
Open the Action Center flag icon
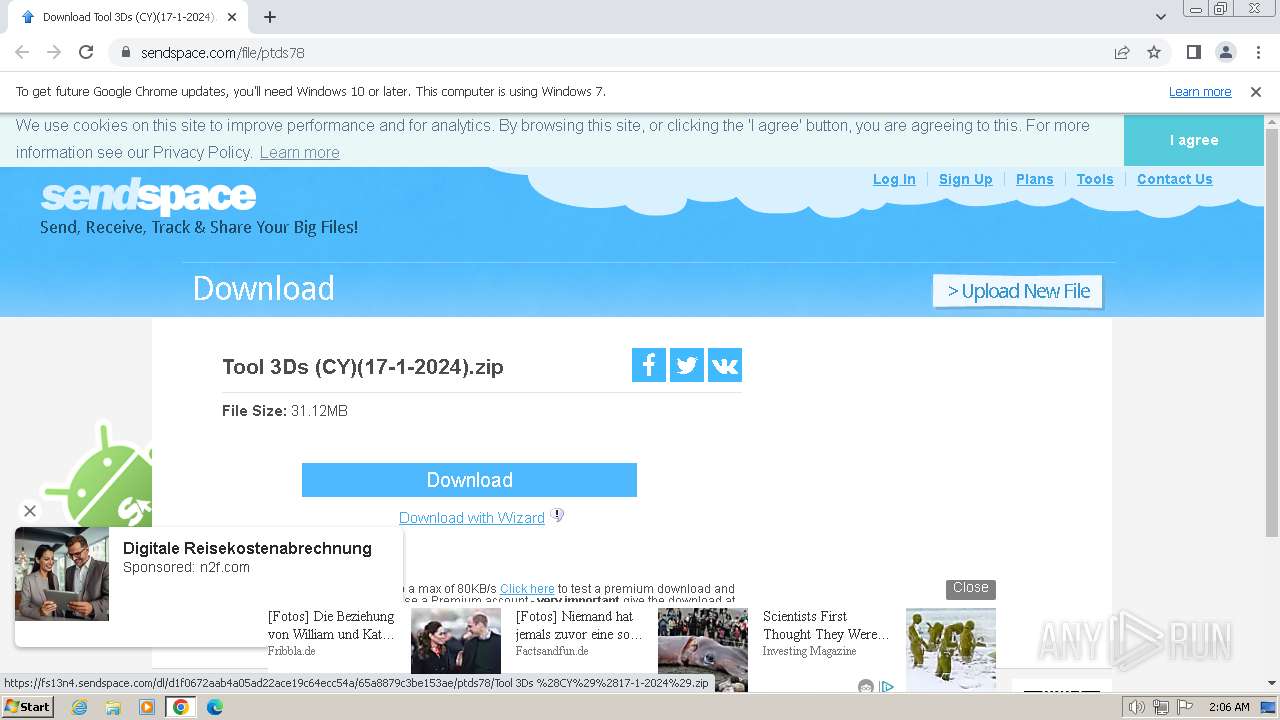[1185, 707]
